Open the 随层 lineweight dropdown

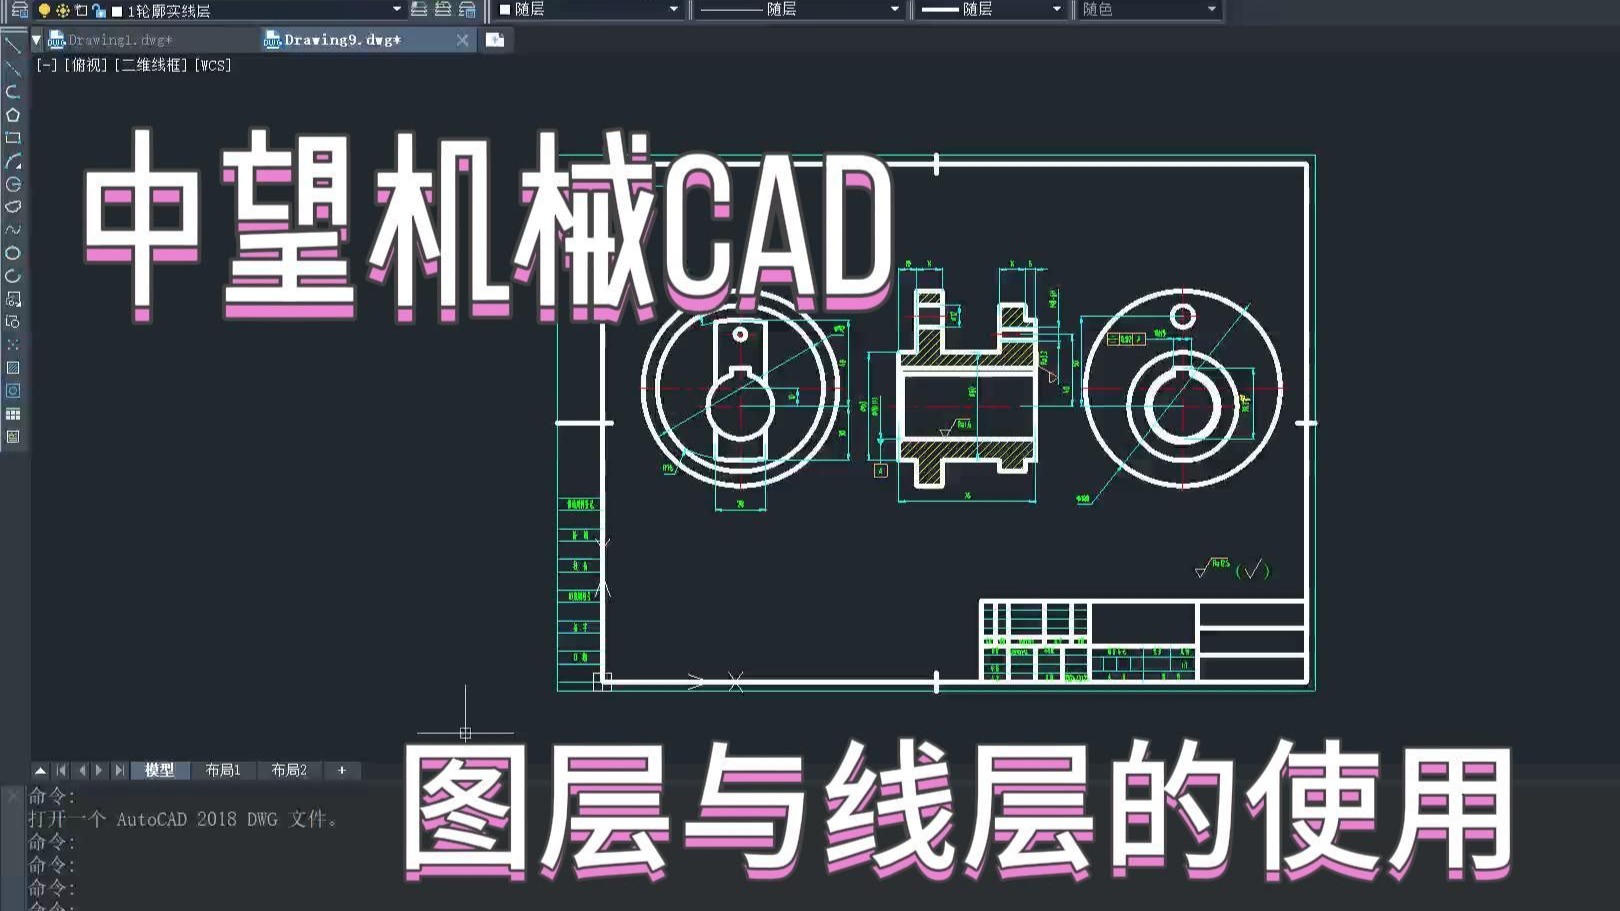tap(1057, 9)
